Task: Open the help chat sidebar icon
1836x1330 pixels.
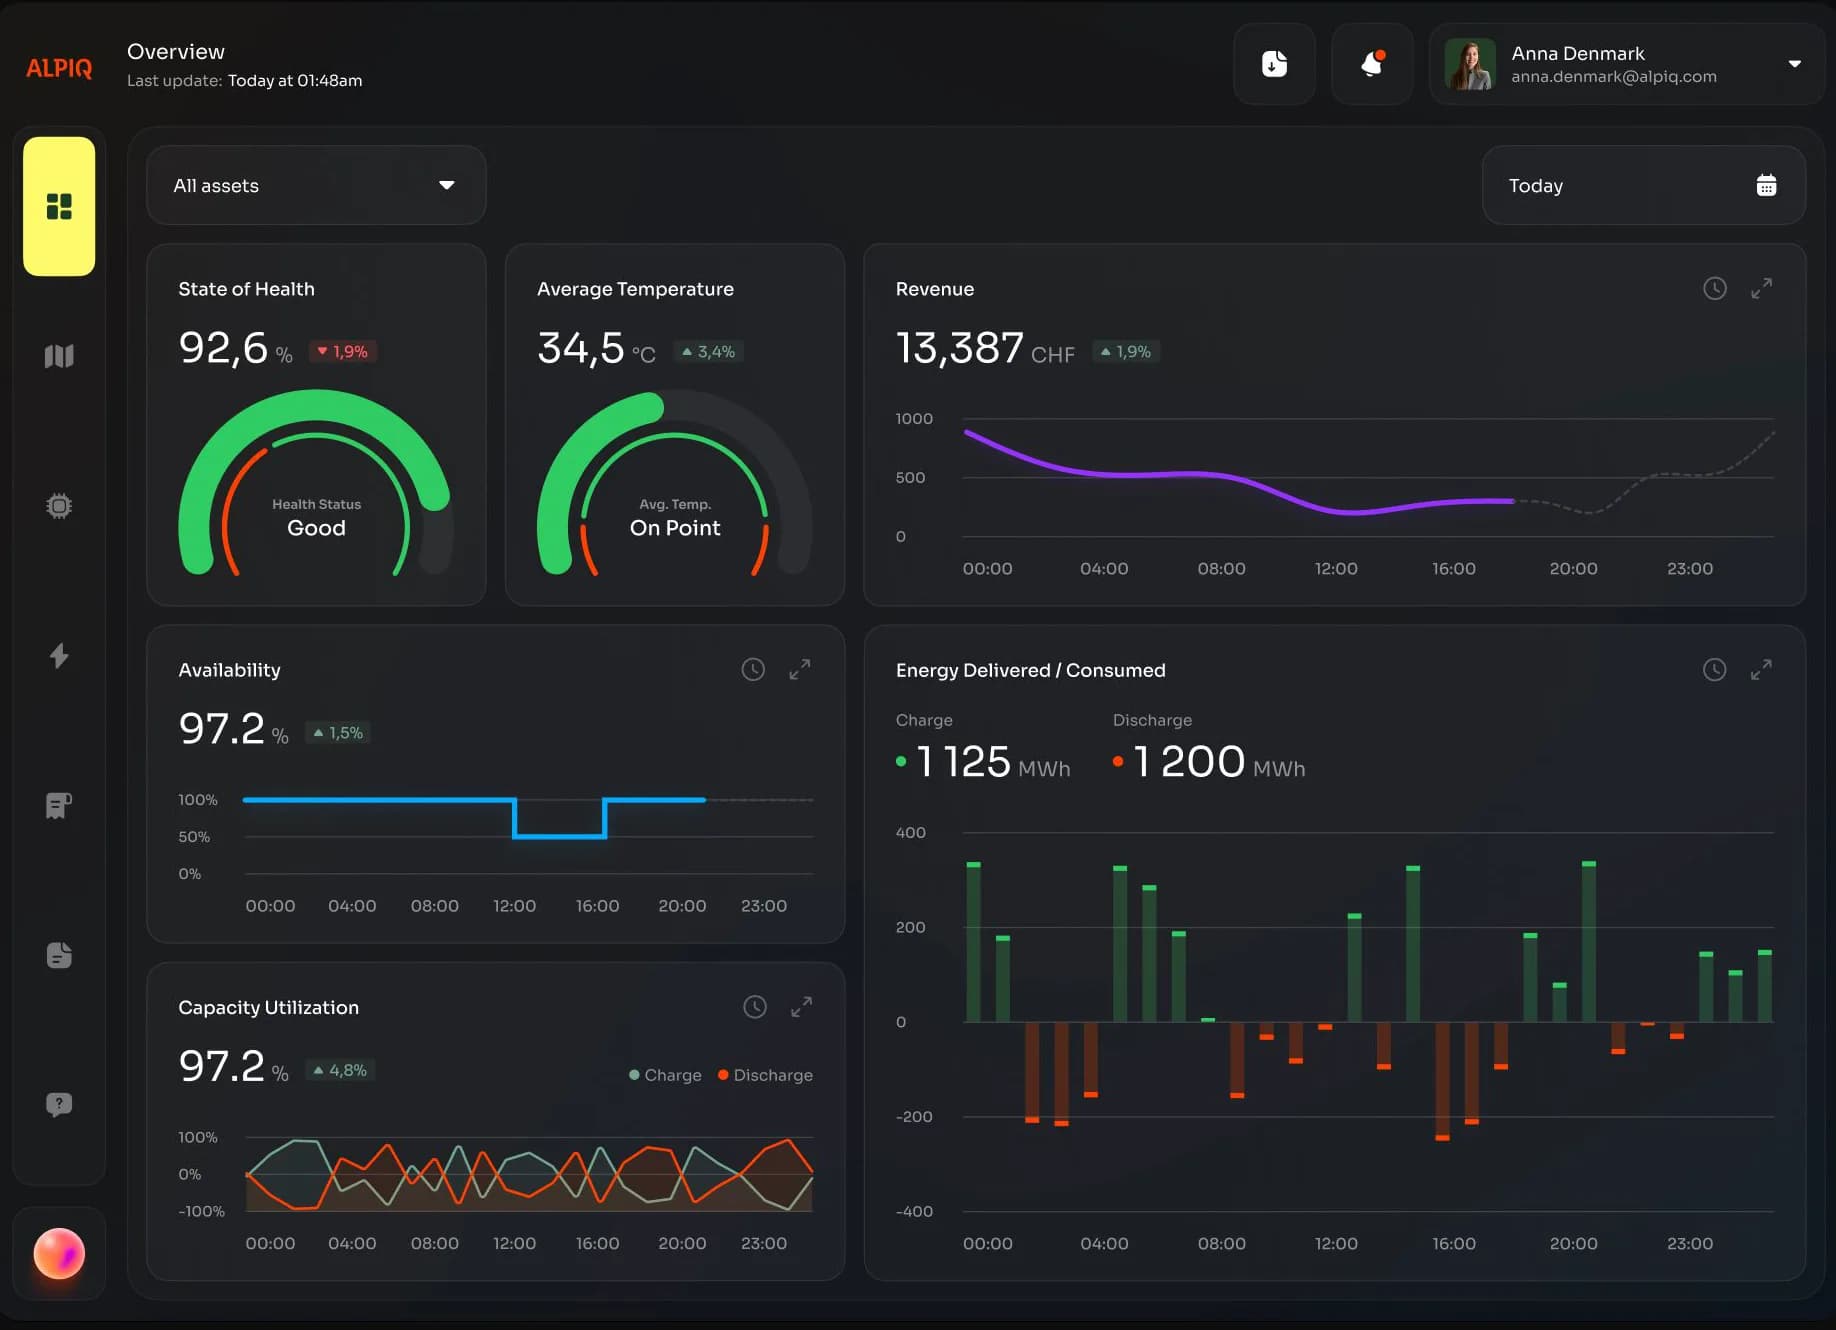Action: (x=59, y=1105)
